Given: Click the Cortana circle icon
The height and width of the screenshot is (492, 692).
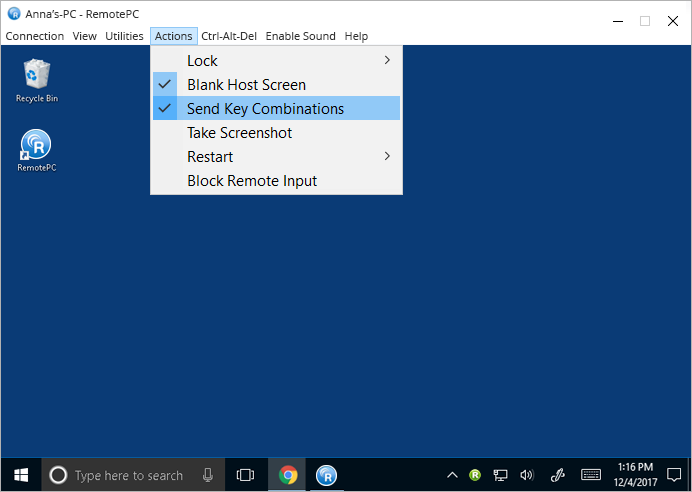Looking at the screenshot, I should pos(58,475).
